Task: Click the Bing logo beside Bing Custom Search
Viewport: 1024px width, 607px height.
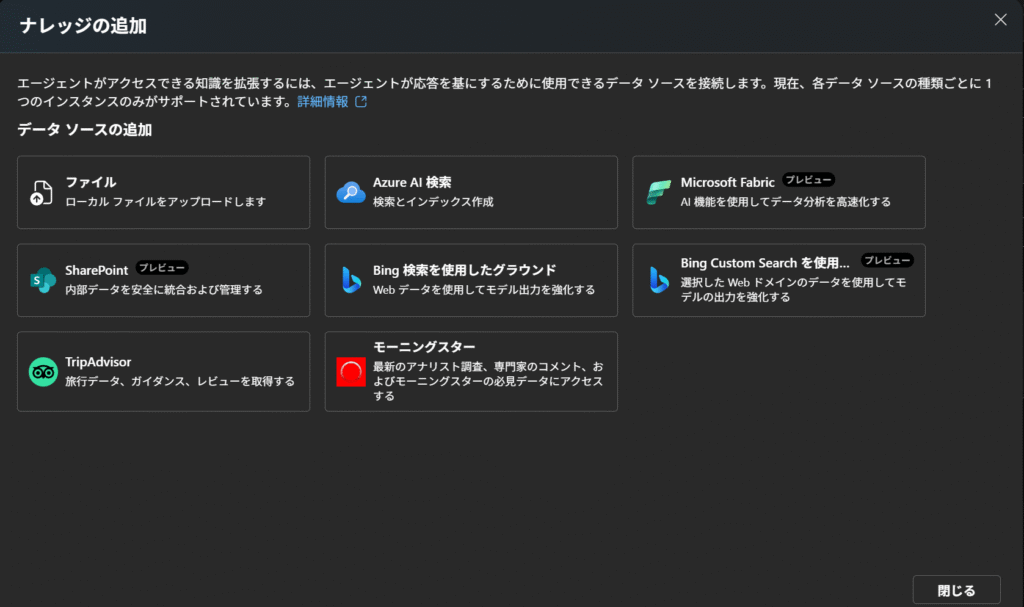Action: pos(659,280)
